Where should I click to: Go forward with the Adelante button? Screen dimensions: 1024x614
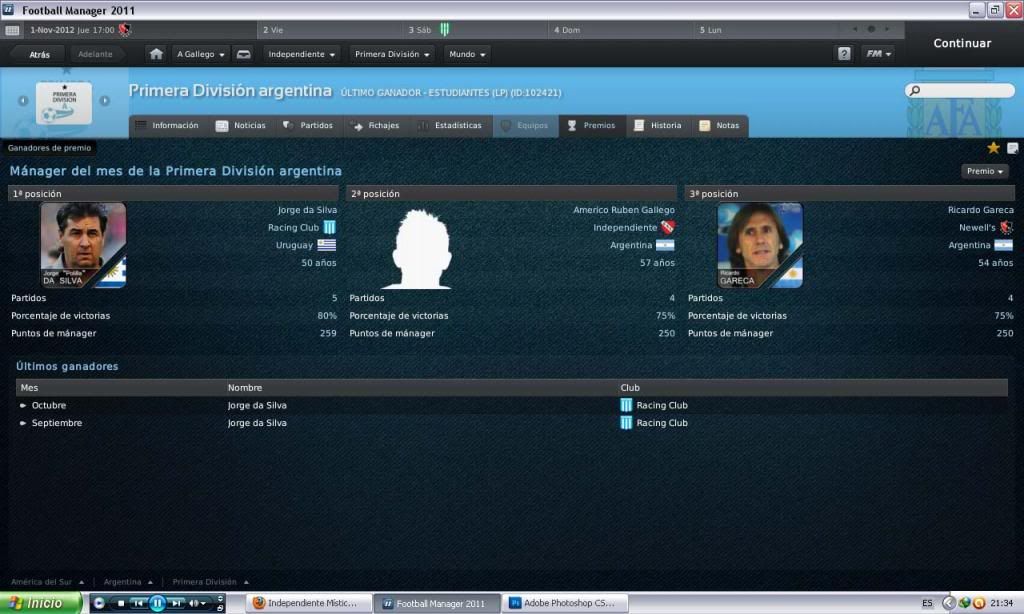point(95,54)
